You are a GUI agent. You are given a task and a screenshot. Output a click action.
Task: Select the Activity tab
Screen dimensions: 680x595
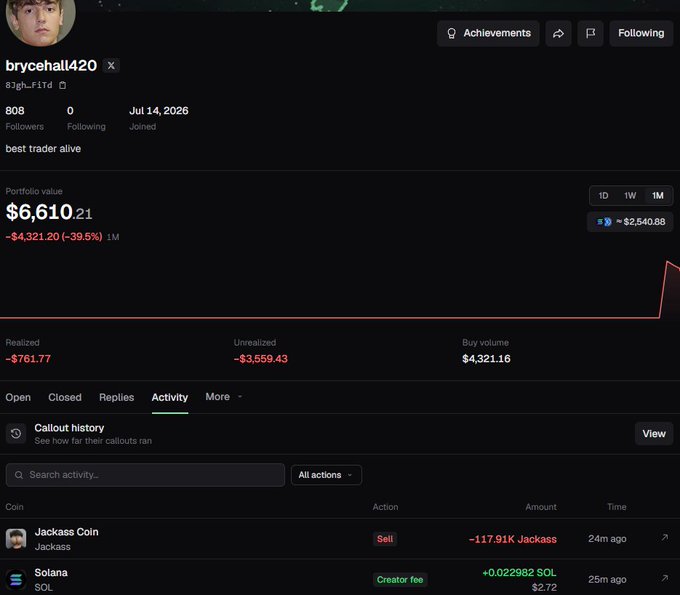(170, 397)
